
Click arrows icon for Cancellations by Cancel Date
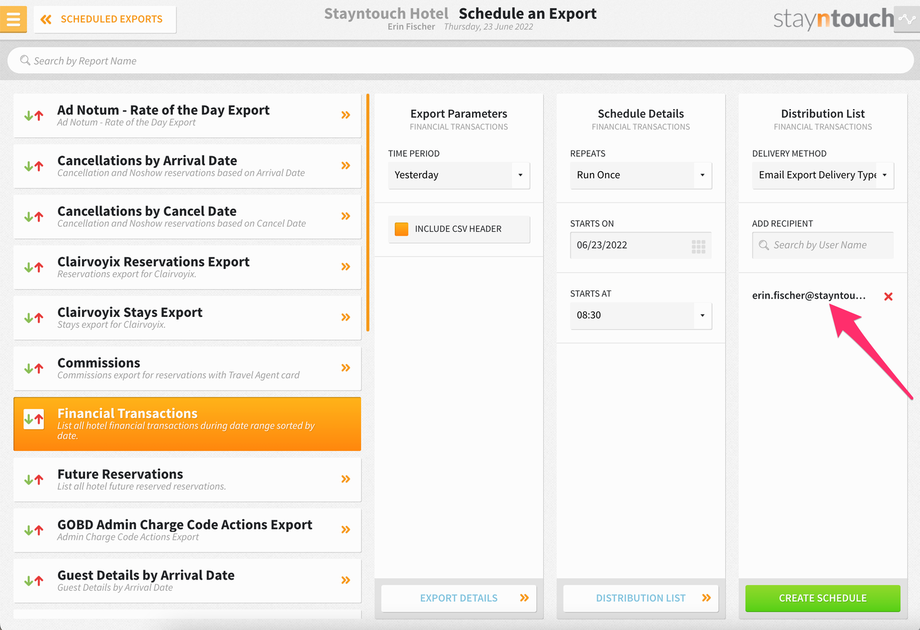click(x=33, y=216)
